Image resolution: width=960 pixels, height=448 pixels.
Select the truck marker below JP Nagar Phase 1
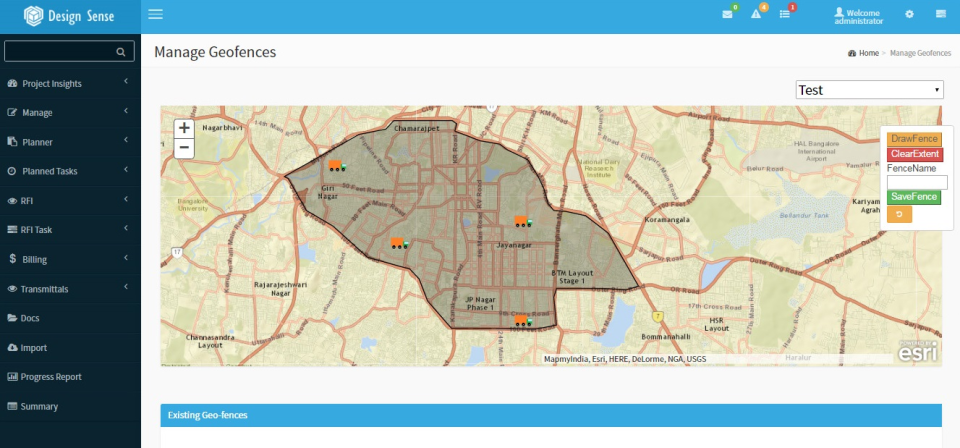coord(523,320)
